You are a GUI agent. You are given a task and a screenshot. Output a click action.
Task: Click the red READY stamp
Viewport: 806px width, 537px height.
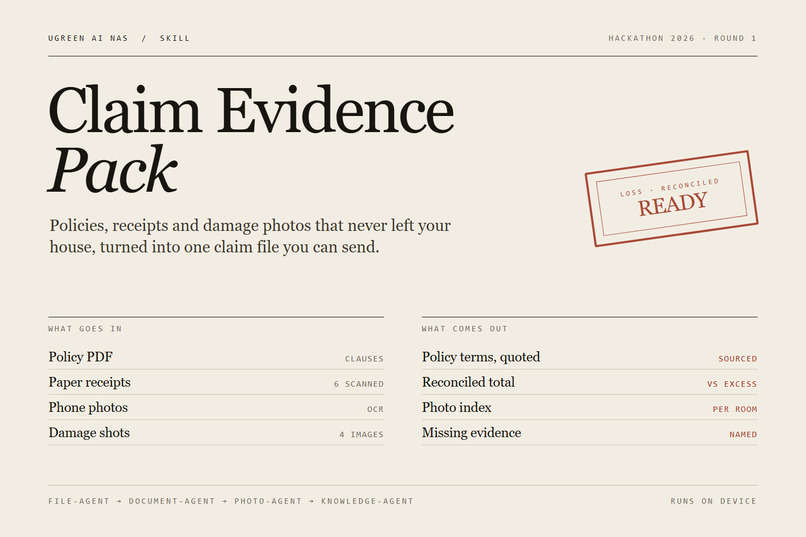(x=671, y=198)
